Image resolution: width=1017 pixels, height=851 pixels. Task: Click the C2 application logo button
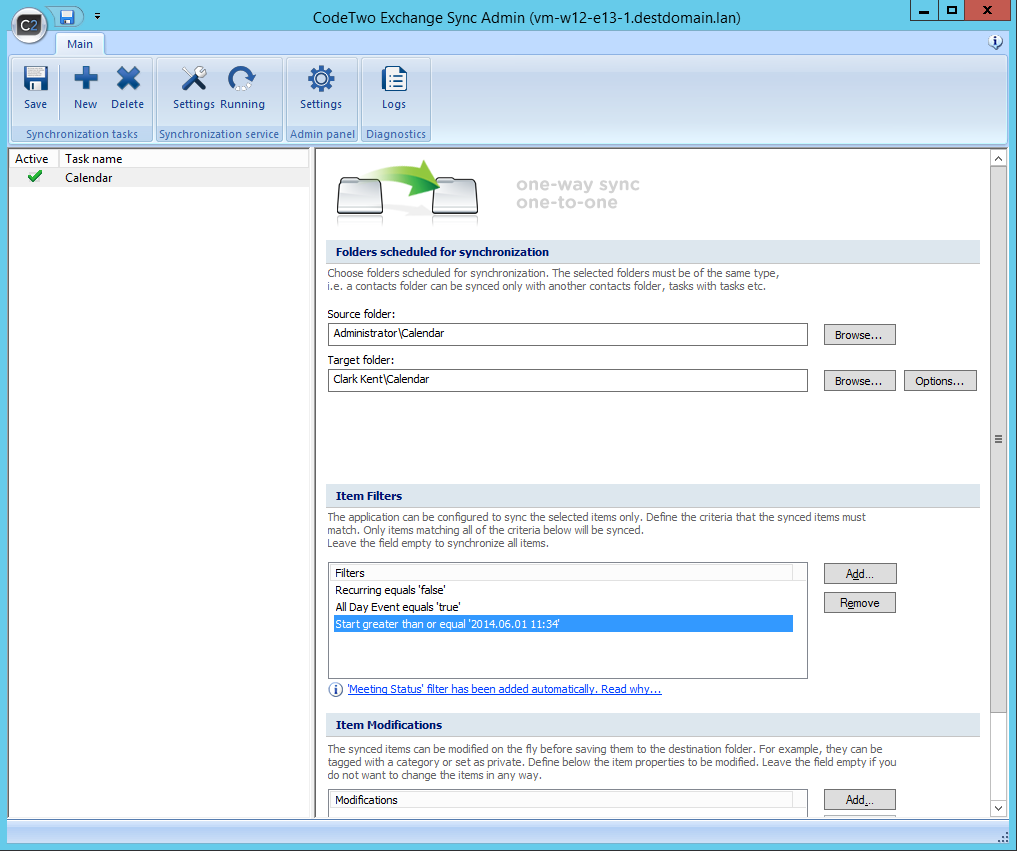coord(29,25)
